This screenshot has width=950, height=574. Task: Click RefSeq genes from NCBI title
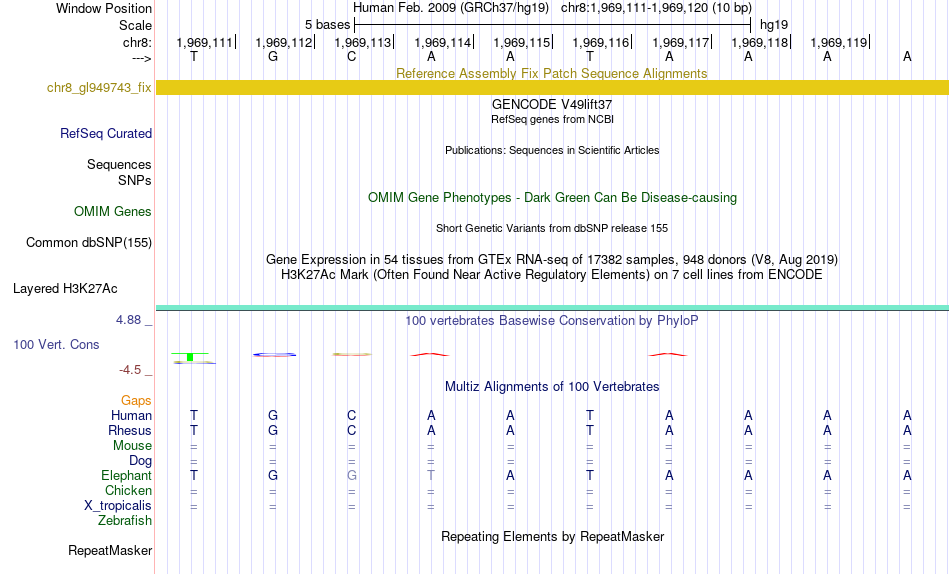click(x=552, y=119)
